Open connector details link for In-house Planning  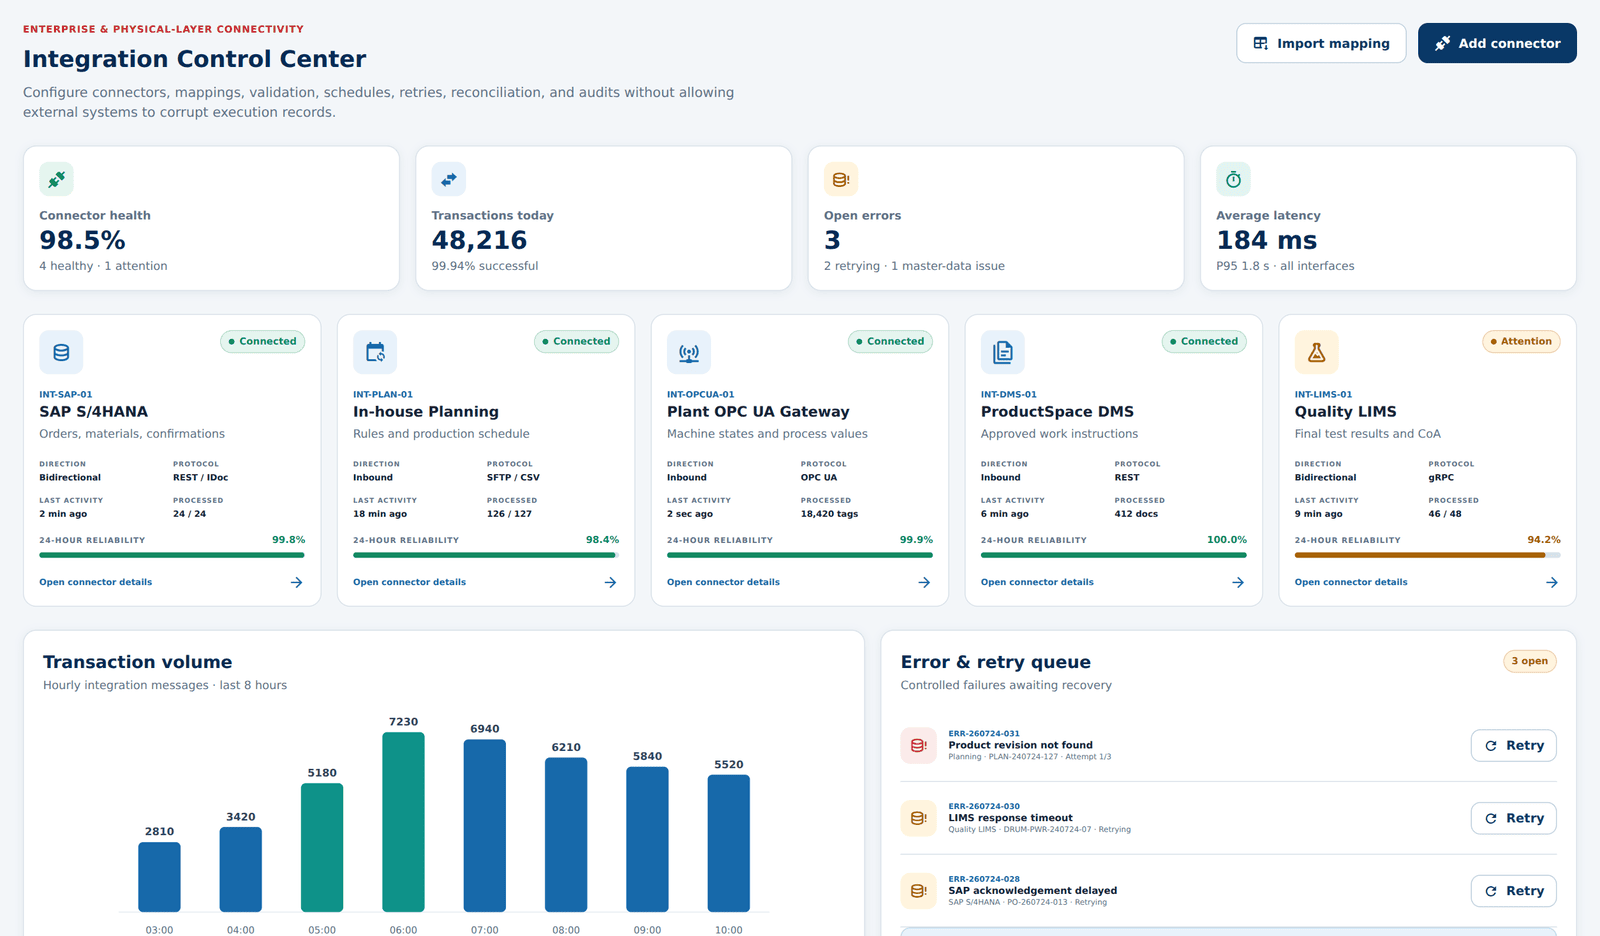(409, 582)
